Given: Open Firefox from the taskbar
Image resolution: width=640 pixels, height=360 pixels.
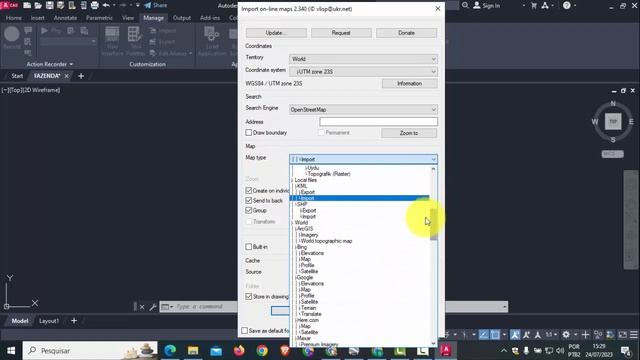Looking at the screenshot, I should point(239,351).
